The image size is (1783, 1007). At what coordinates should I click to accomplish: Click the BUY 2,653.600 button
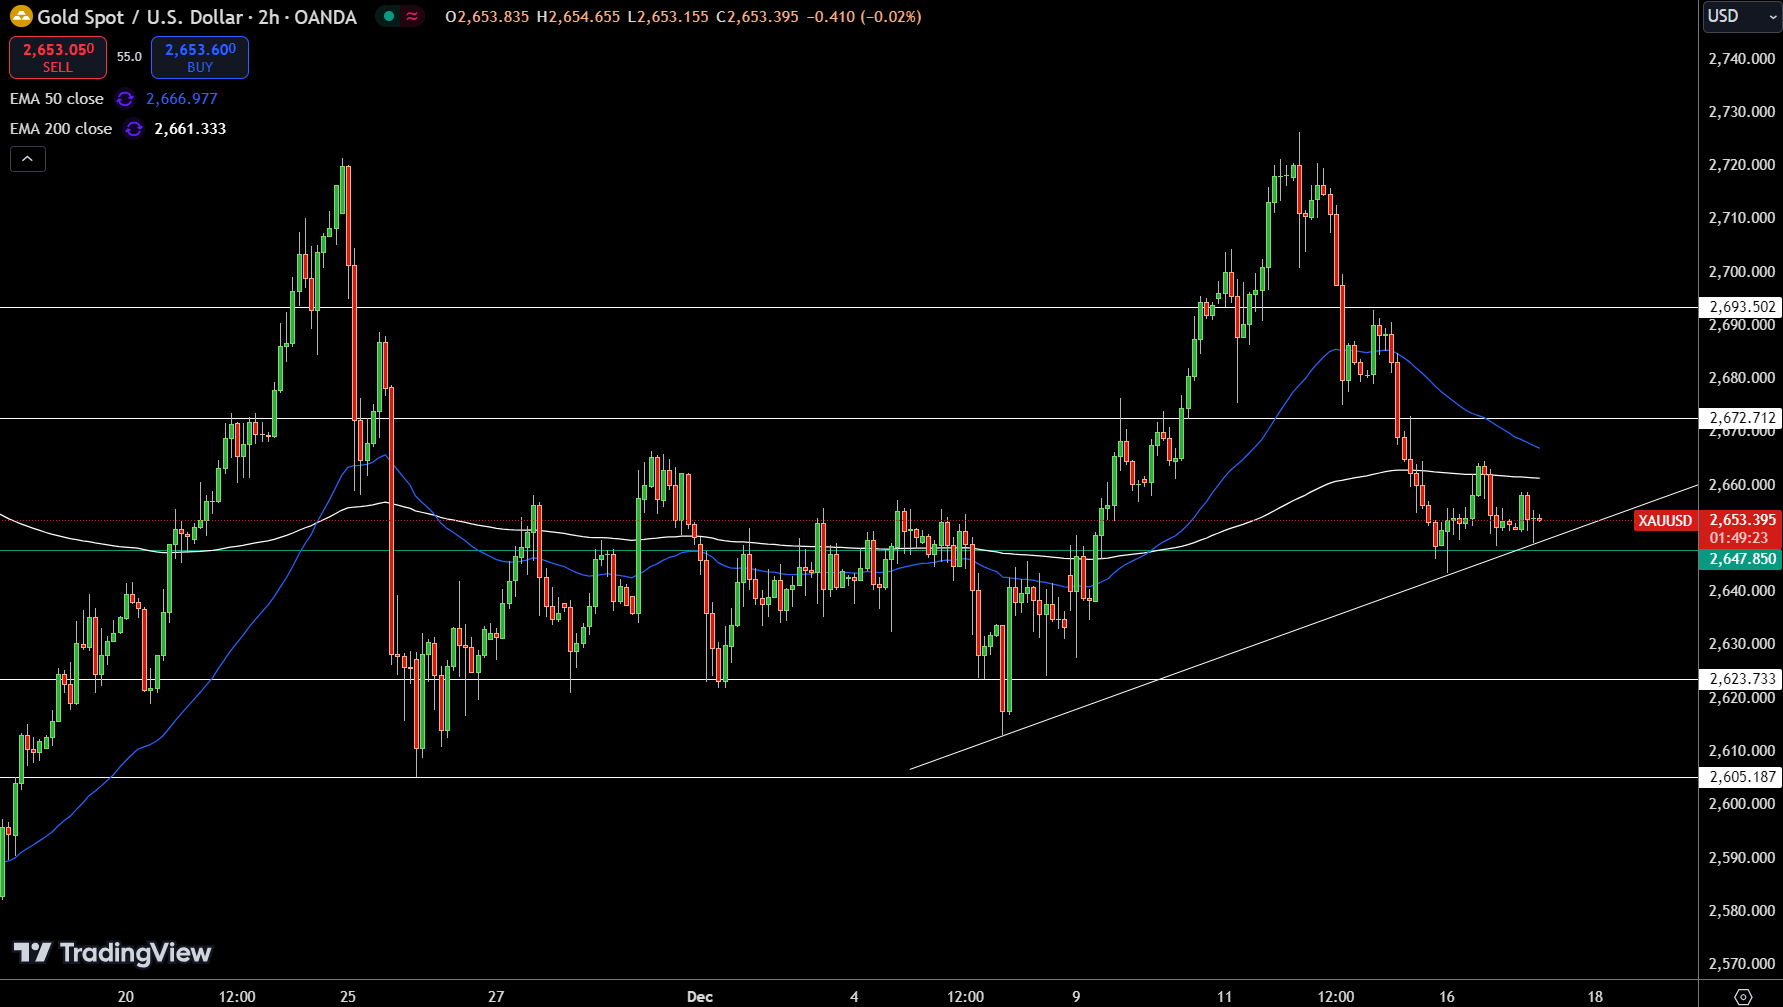click(200, 57)
